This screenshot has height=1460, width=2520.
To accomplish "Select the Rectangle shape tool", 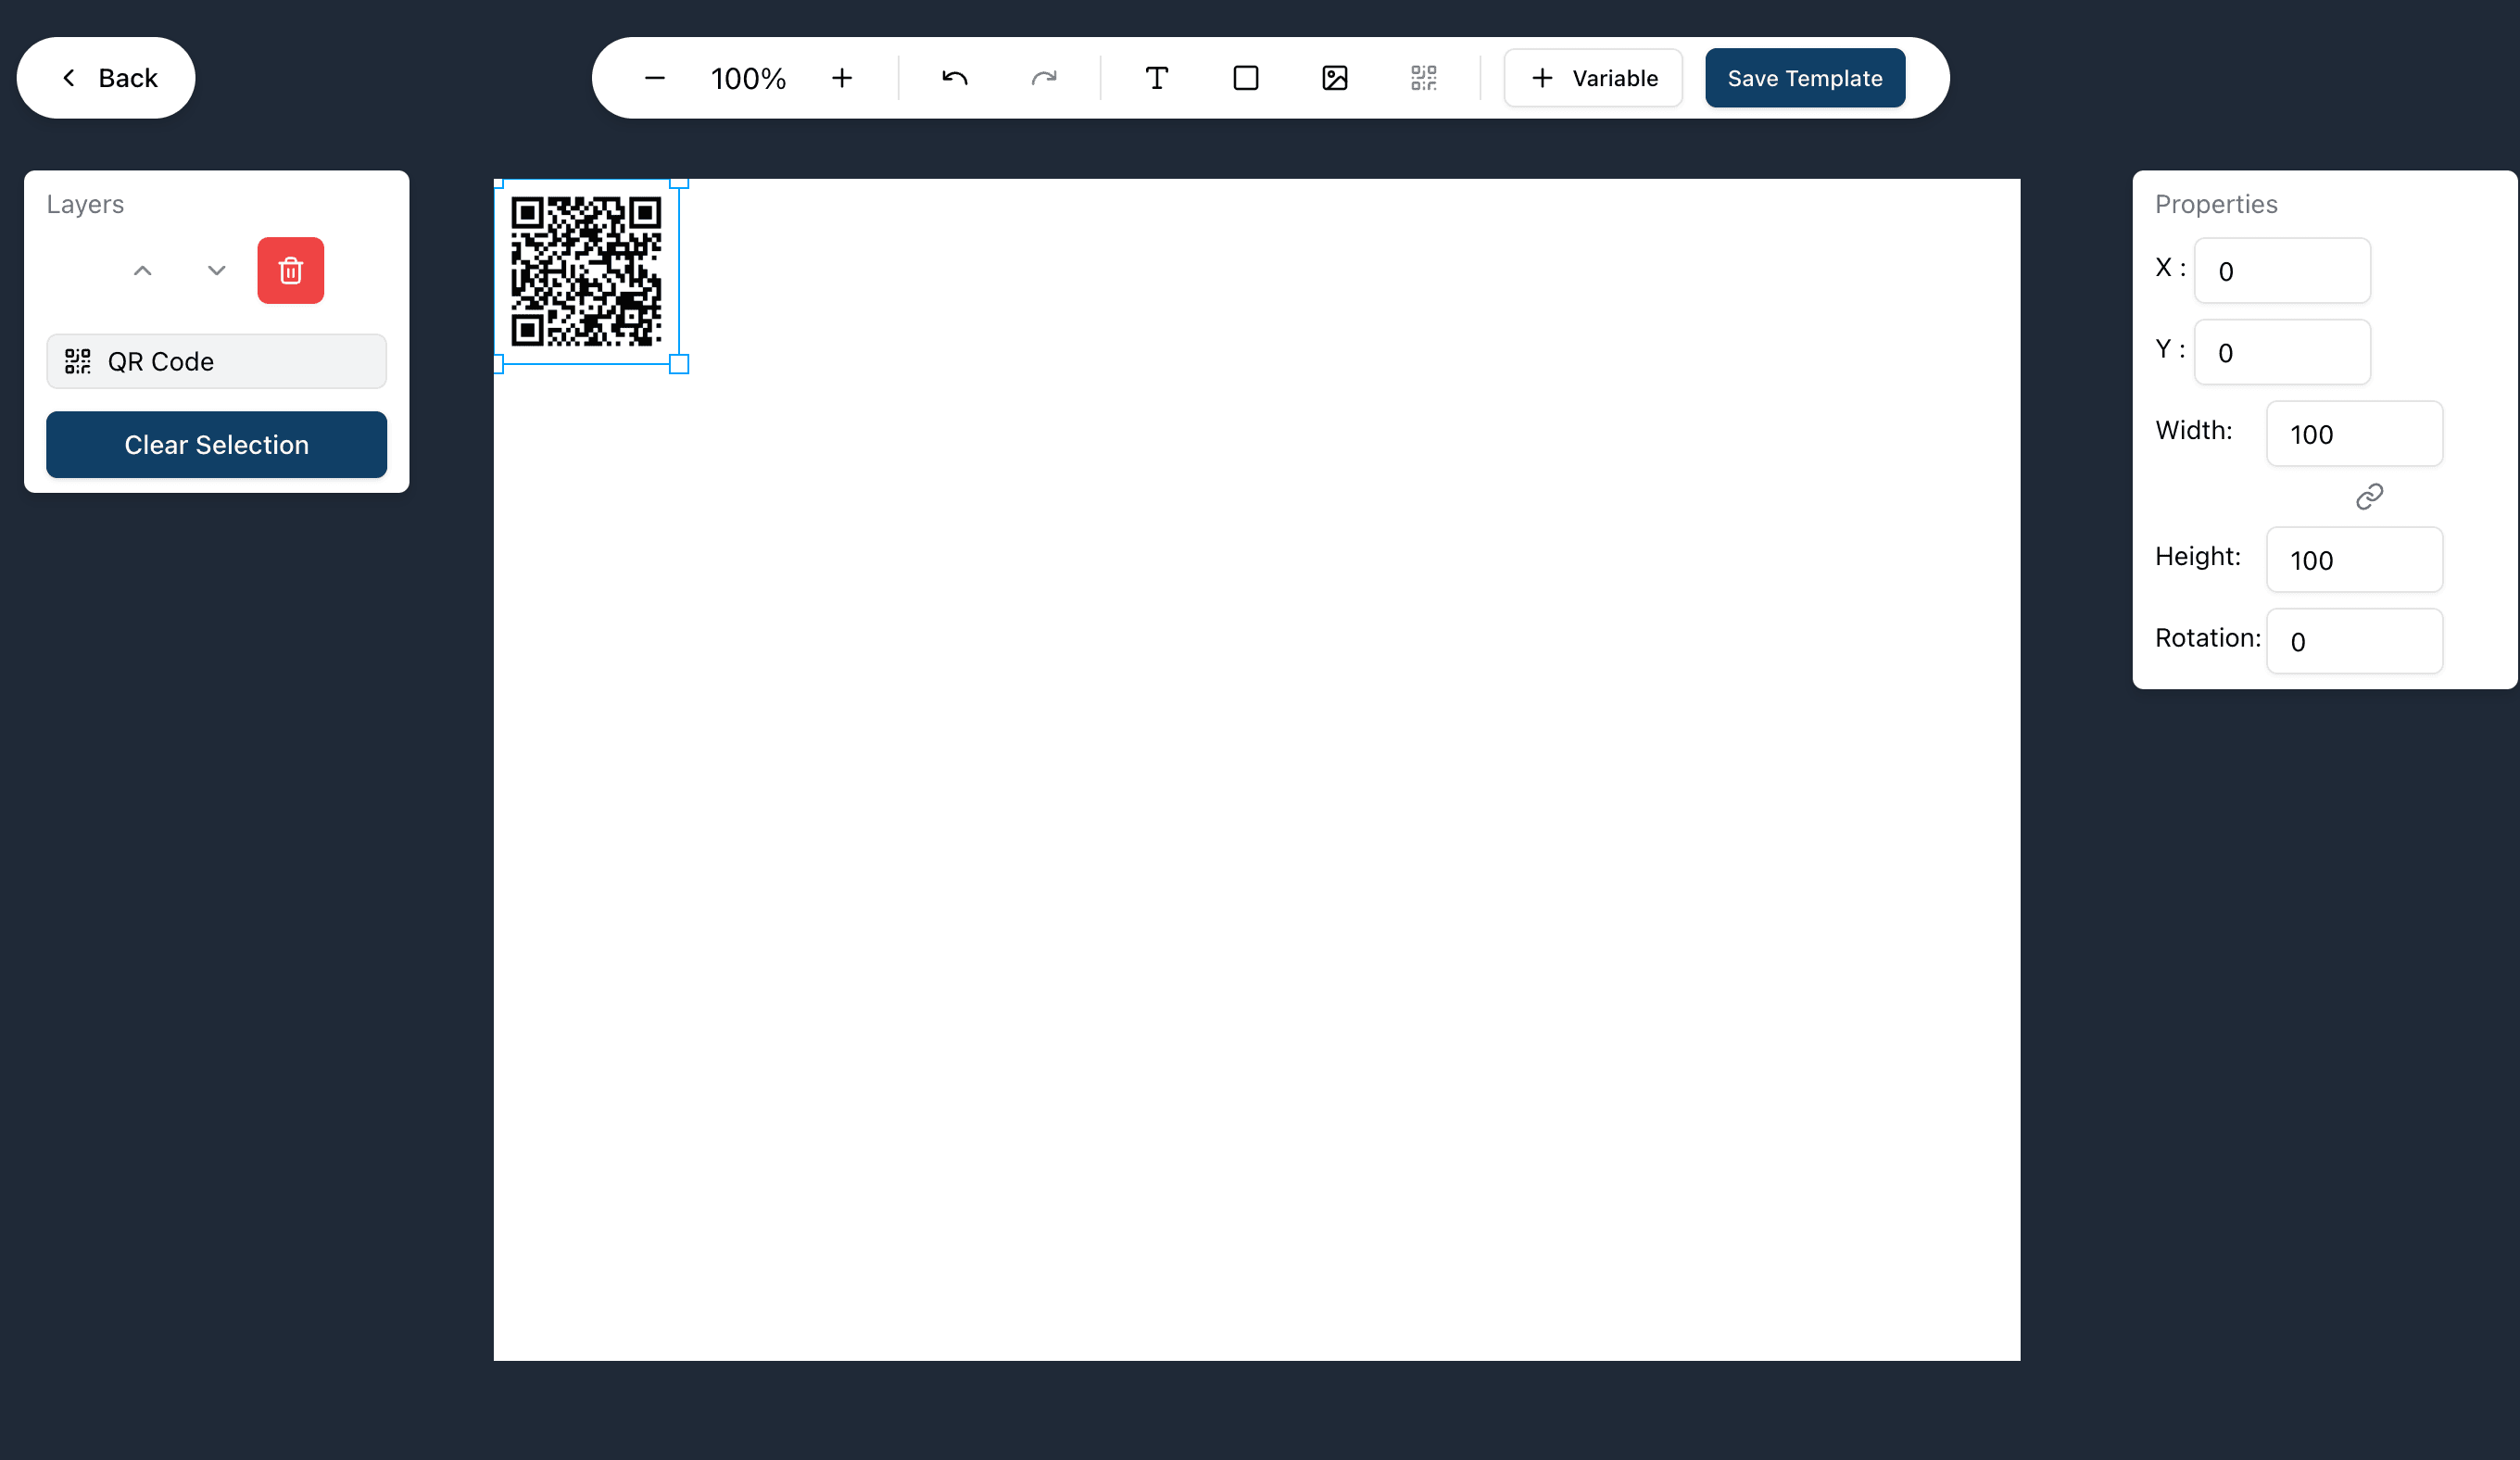I will (x=1245, y=77).
